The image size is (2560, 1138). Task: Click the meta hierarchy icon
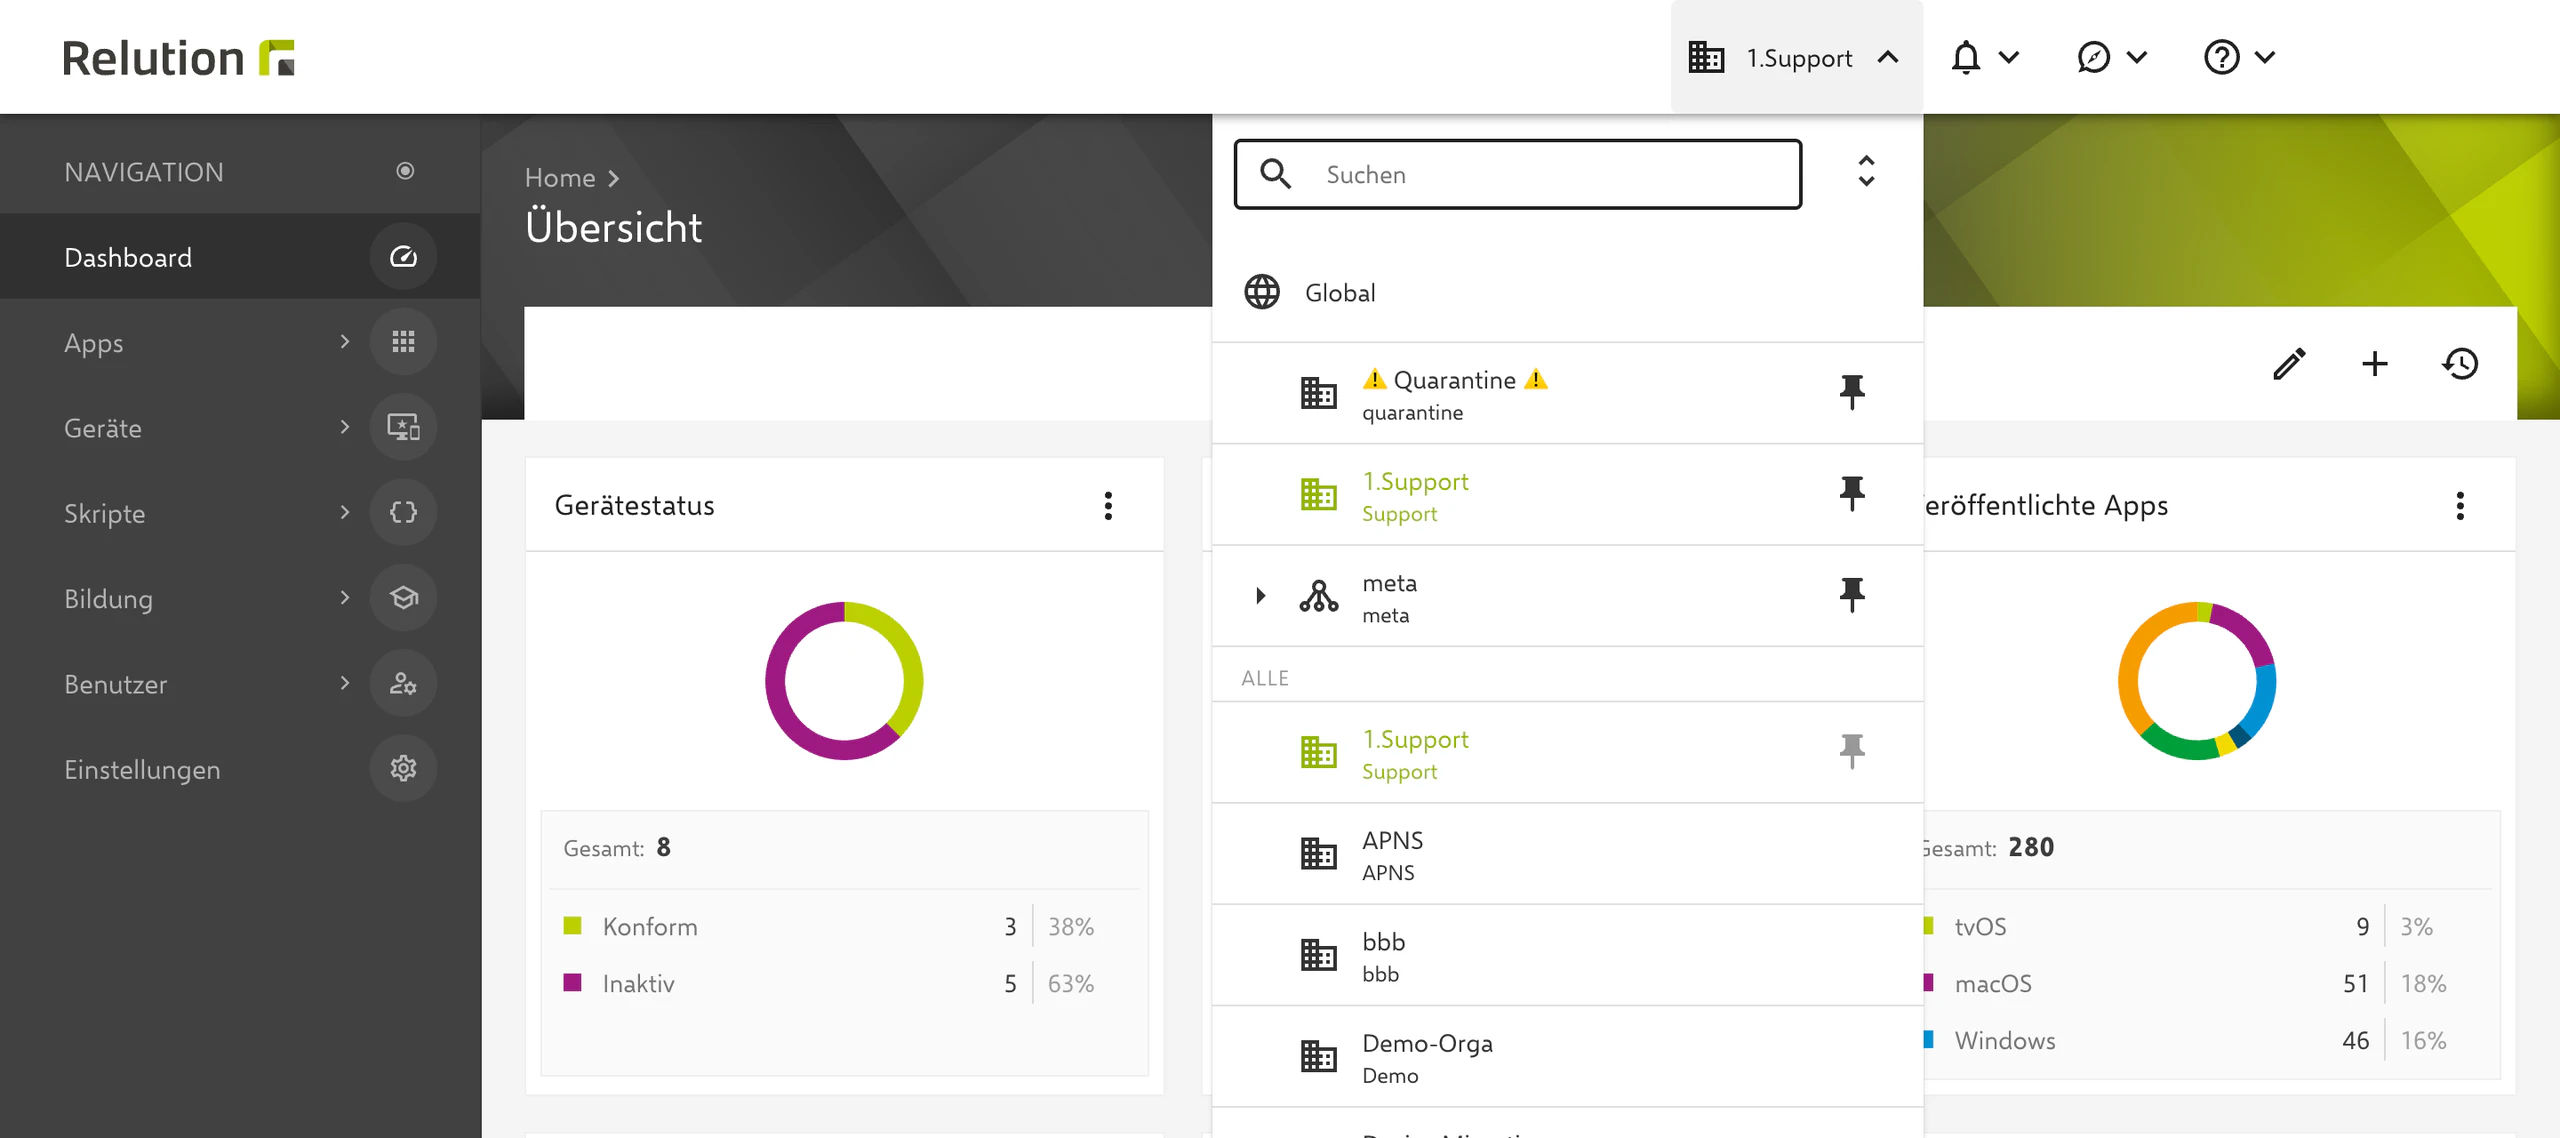tap(1318, 596)
